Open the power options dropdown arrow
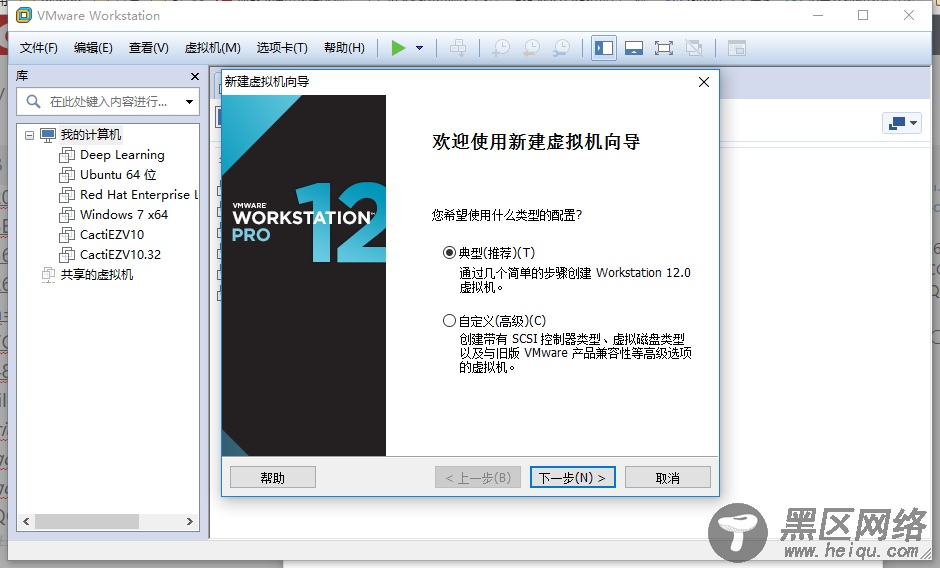This screenshot has width=940, height=568. click(420, 48)
